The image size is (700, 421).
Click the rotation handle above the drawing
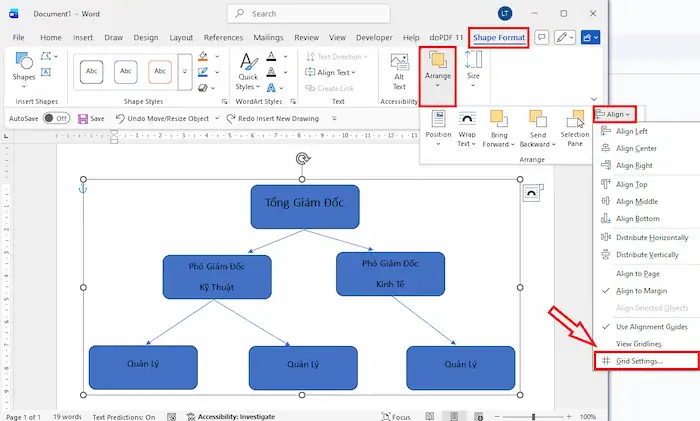tap(302, 159)
